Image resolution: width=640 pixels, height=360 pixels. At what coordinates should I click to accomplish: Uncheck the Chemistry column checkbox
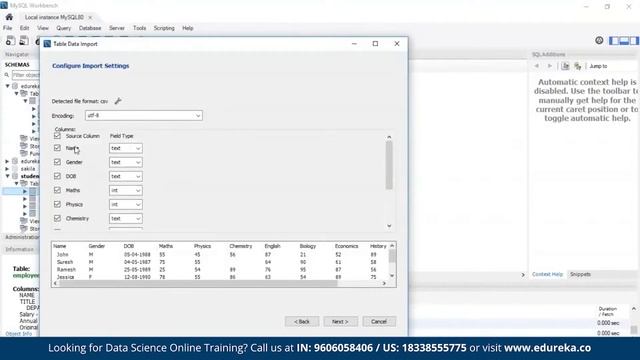(57, 218)
